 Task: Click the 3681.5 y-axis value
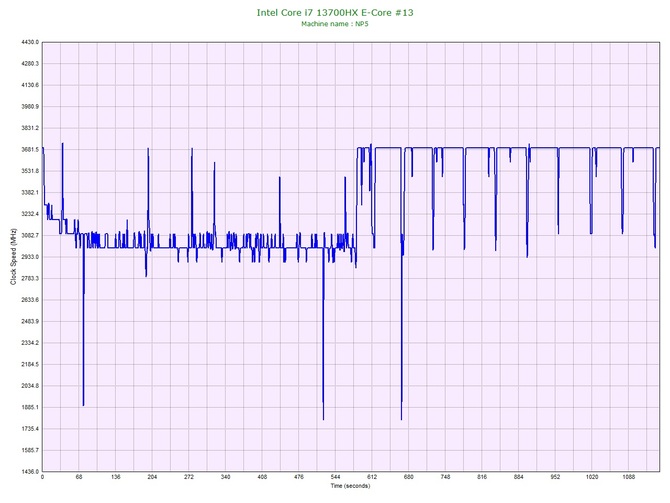30,150
